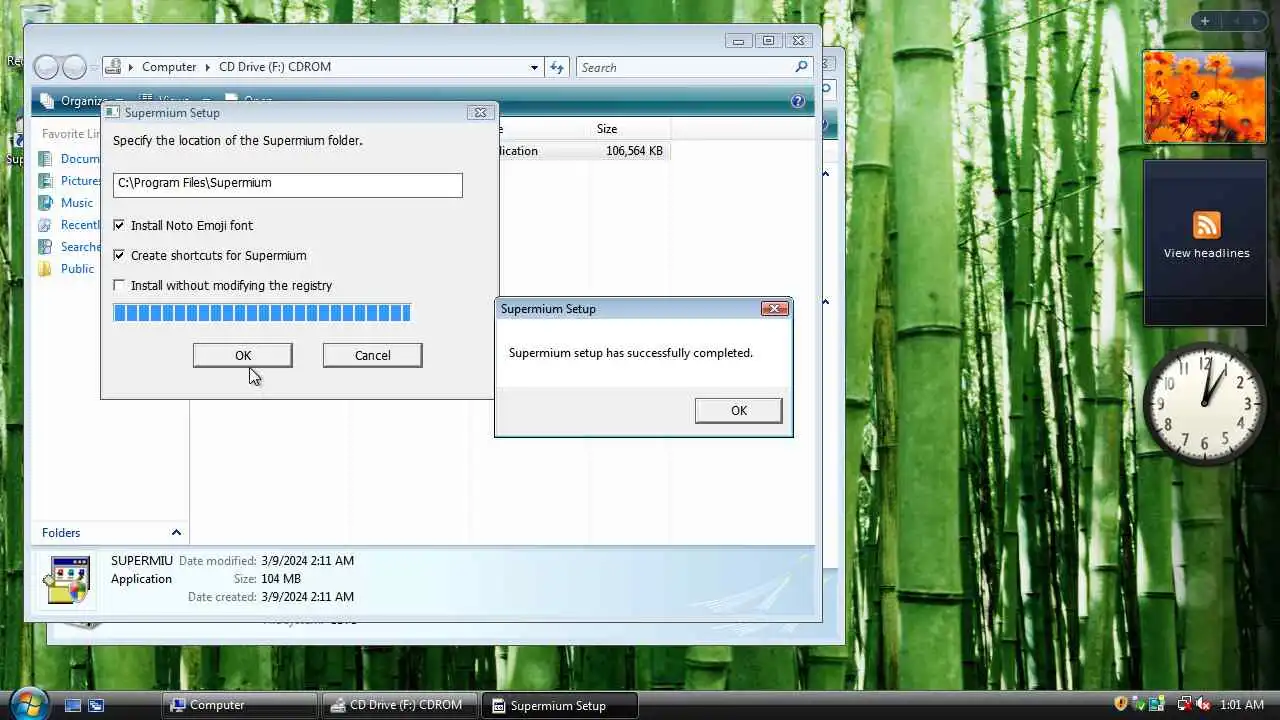Close the Supermium Setup options dialog
Image resolution: width=1280 pixels, height=720 pixels.
480,113
